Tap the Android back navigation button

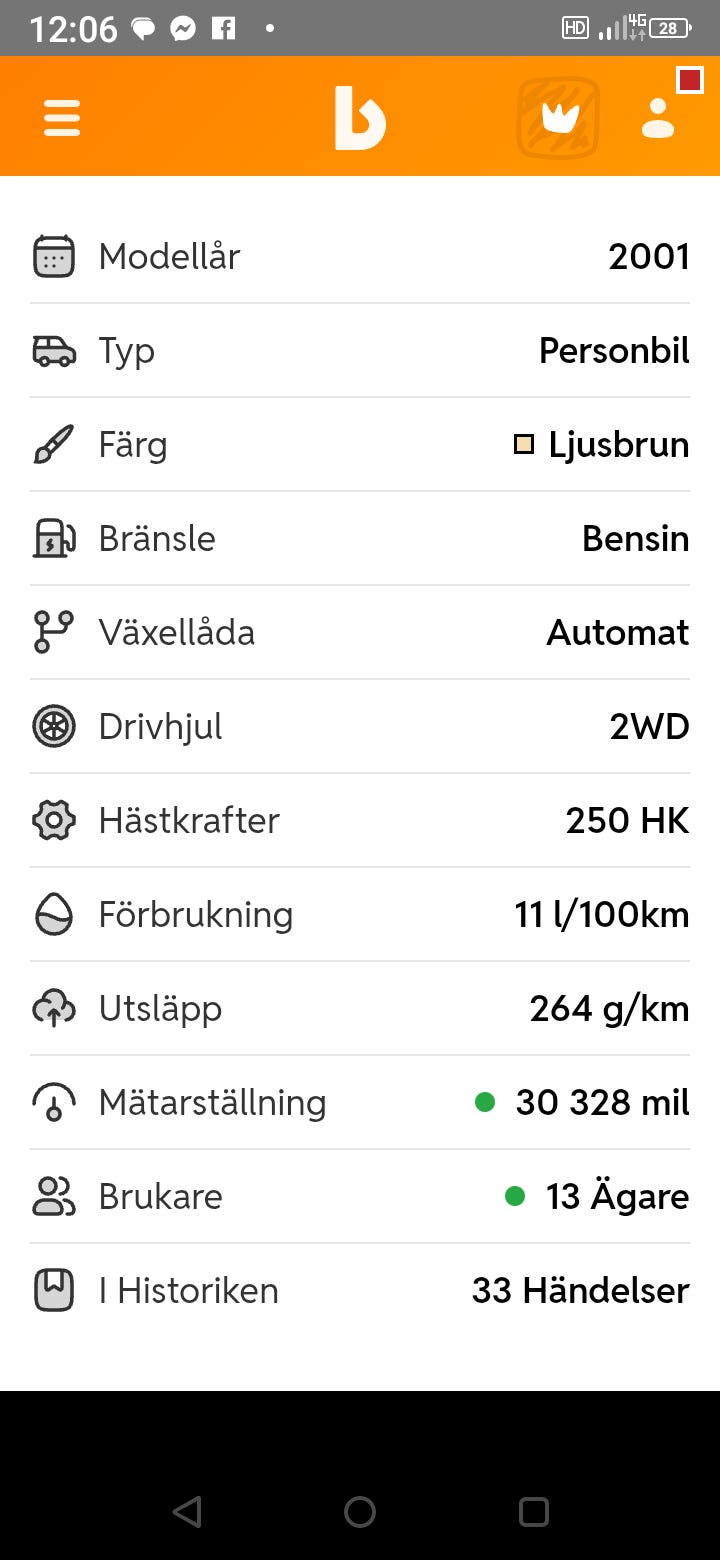(x=187, y=1511)
